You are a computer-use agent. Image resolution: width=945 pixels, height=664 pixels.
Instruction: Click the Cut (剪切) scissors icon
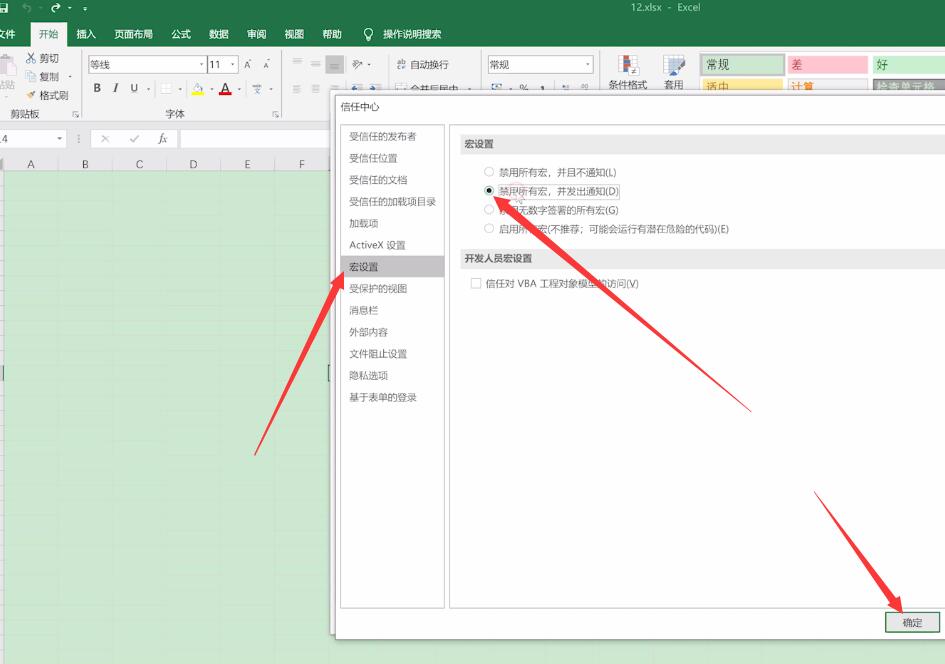coord(31,58)
